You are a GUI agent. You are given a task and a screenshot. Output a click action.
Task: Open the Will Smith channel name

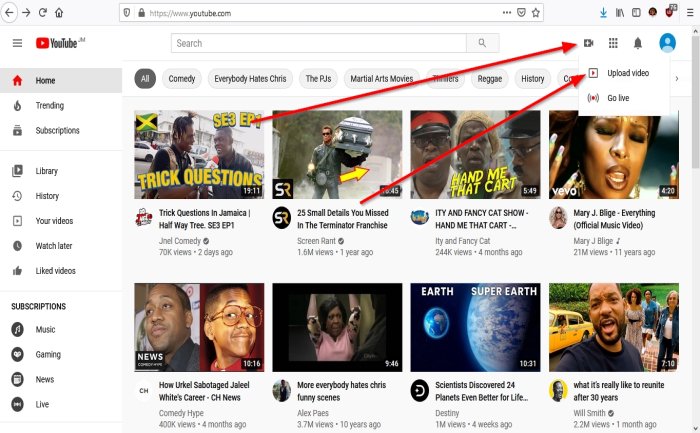point(589,413)
